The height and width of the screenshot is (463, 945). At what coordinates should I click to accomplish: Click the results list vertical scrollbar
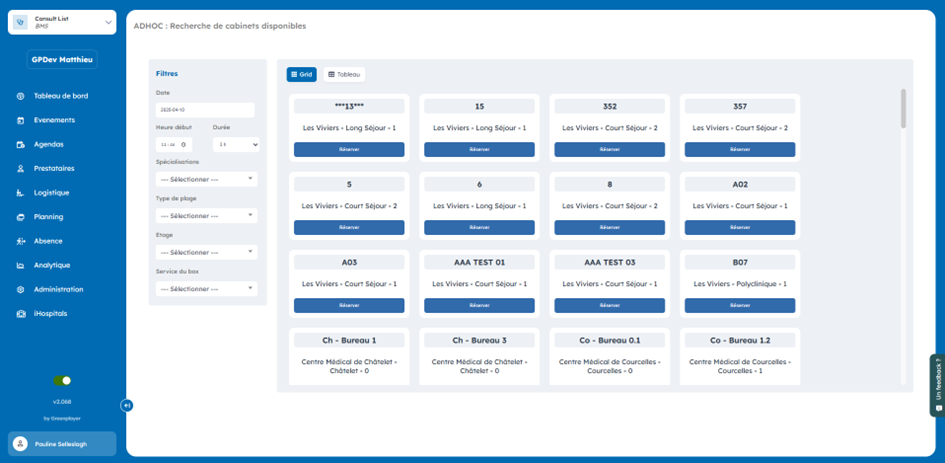(x=904, y=110)
